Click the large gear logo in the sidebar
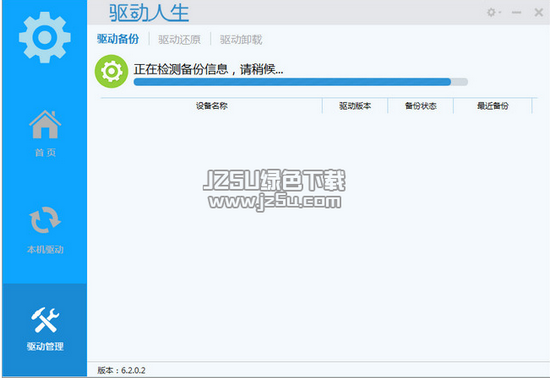This screenshot has height=378, width=550. coord(45,37)
